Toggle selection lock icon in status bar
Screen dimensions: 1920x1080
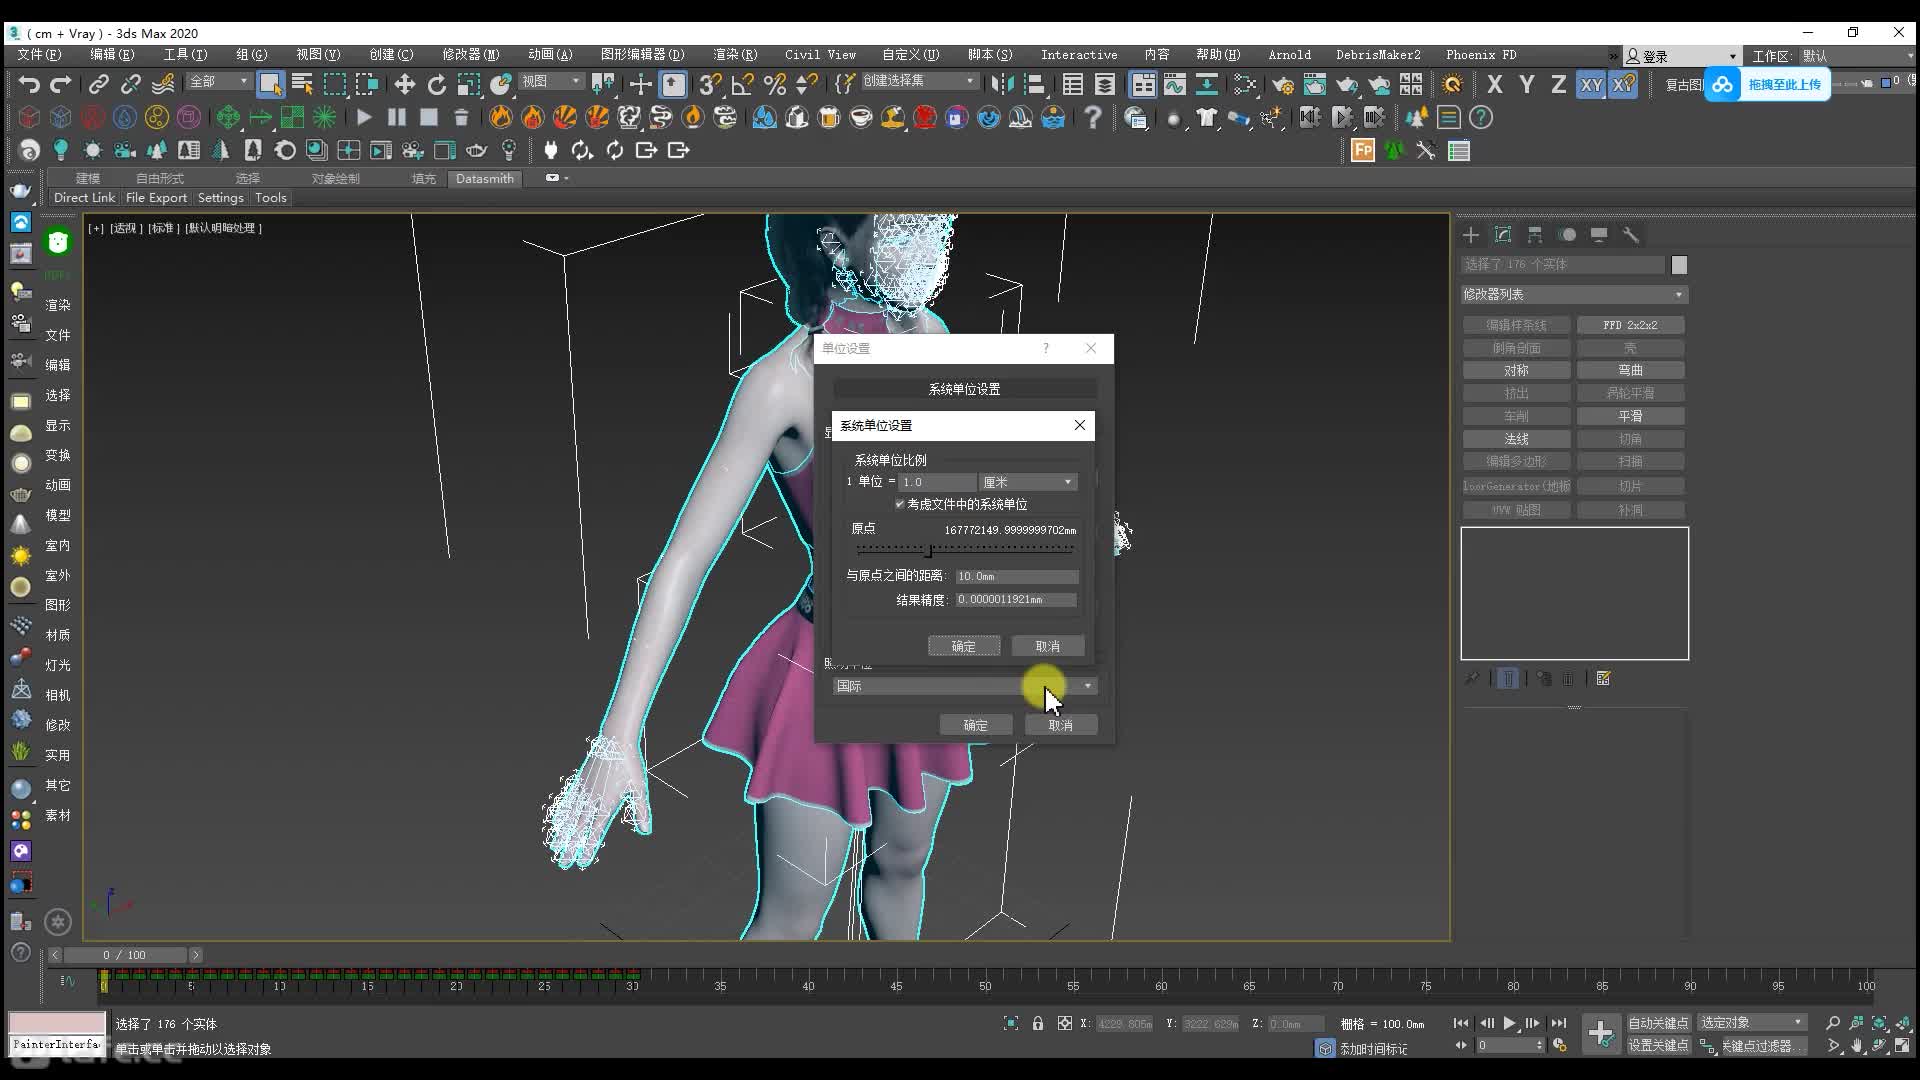[1038, 1023]
